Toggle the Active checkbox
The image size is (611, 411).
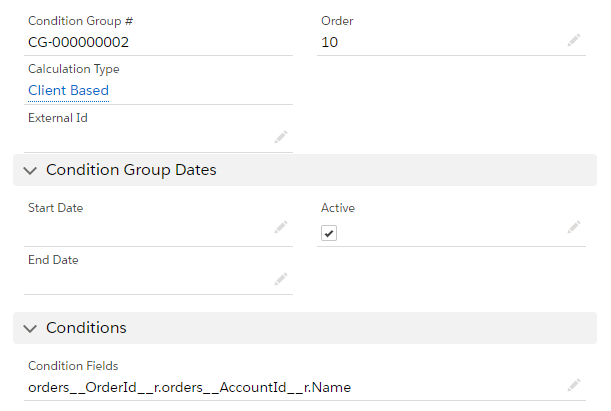(329, 233)
